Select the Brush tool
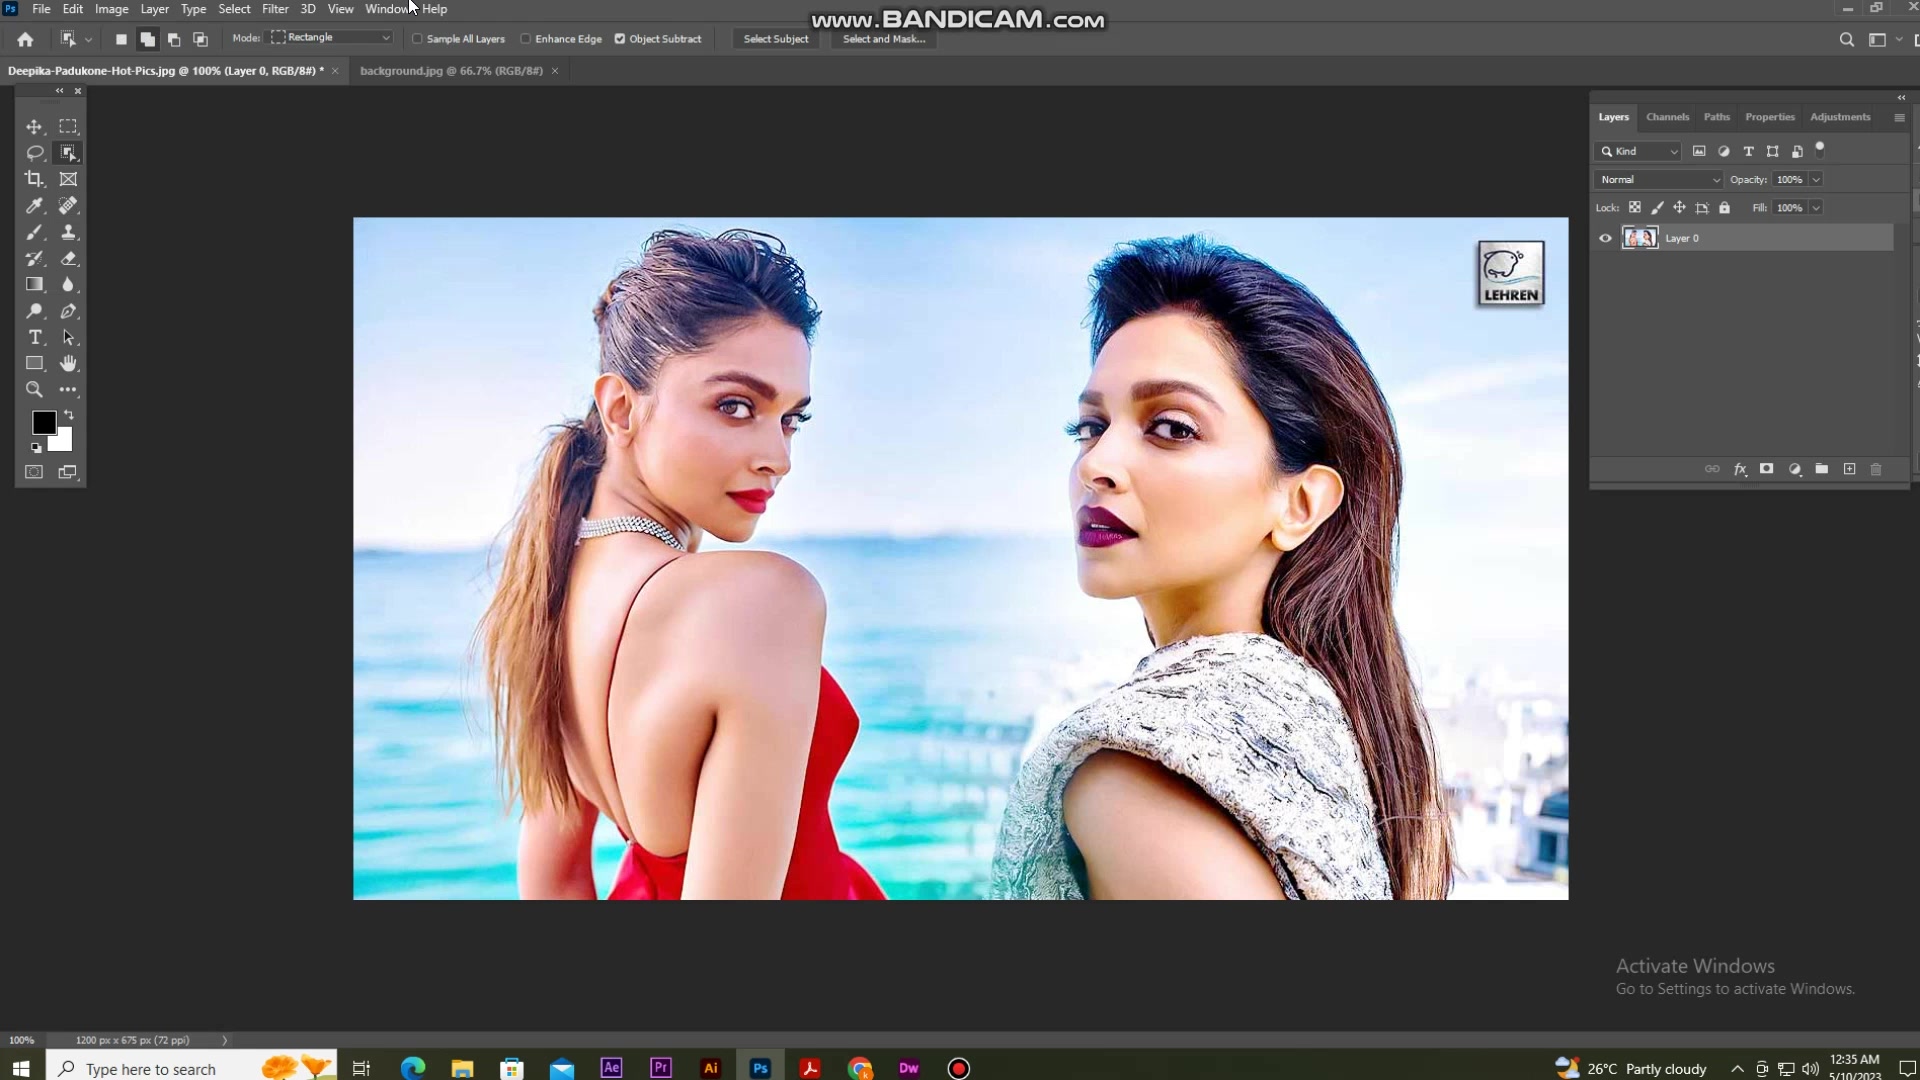Screen dimensions: 1920x1080 [x=34, y=232]
